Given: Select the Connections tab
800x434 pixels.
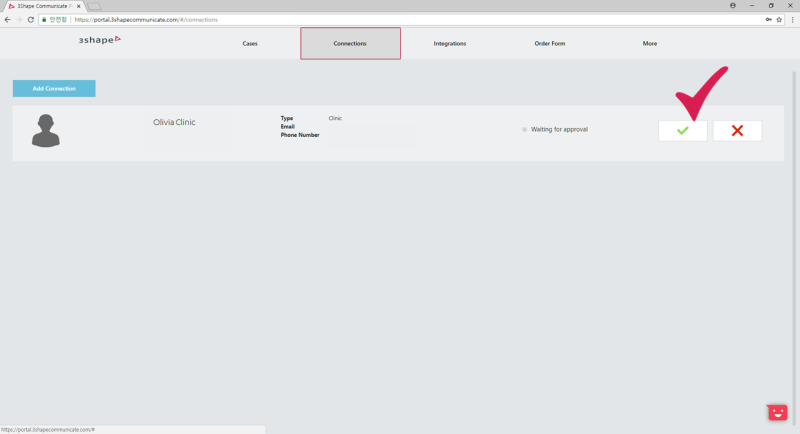Looking at the screenshot, I should 350,43.
